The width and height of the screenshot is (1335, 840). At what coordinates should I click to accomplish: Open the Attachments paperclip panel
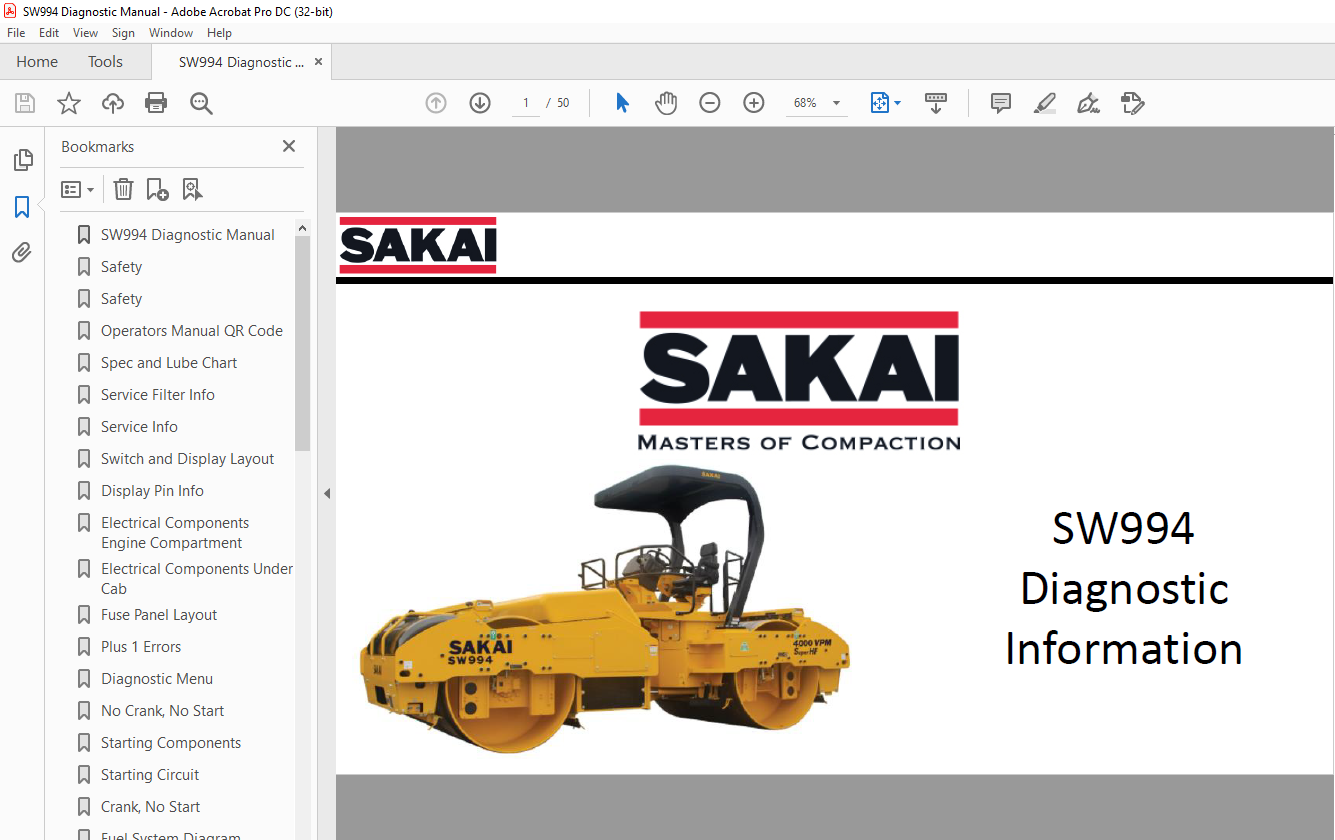click(x=22, y=253)
